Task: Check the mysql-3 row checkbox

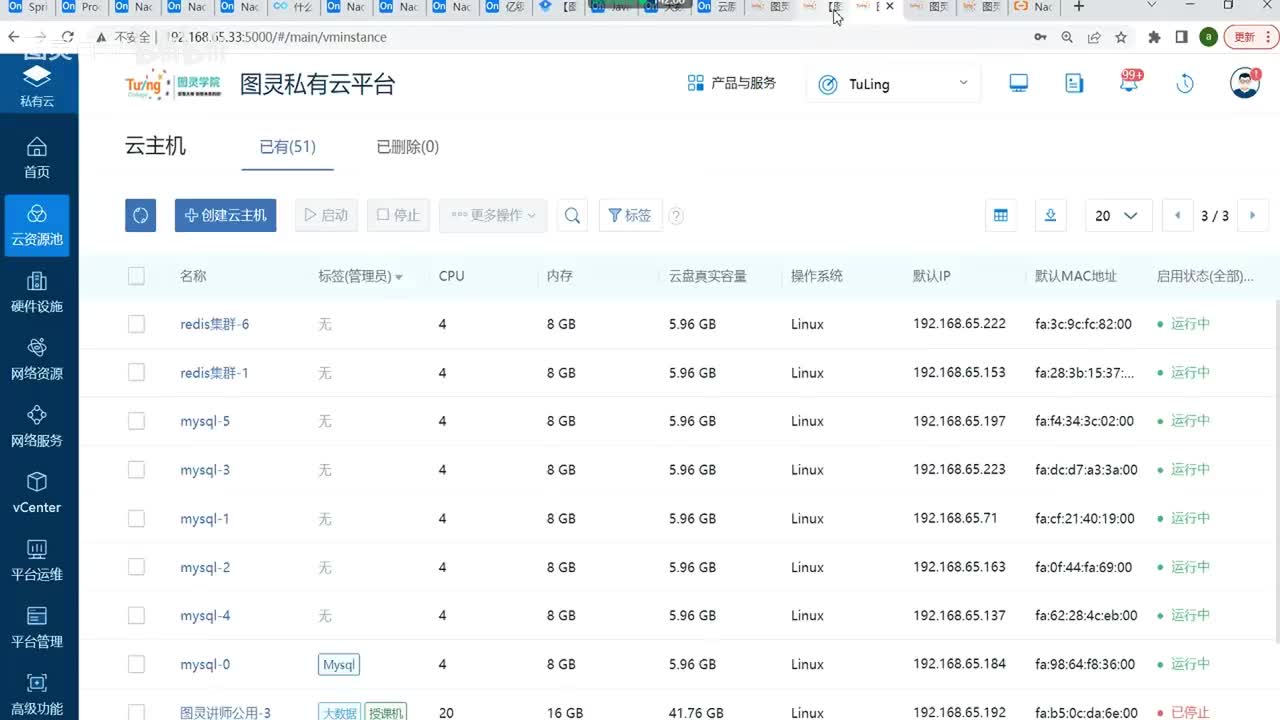Action: coord(136,469)
